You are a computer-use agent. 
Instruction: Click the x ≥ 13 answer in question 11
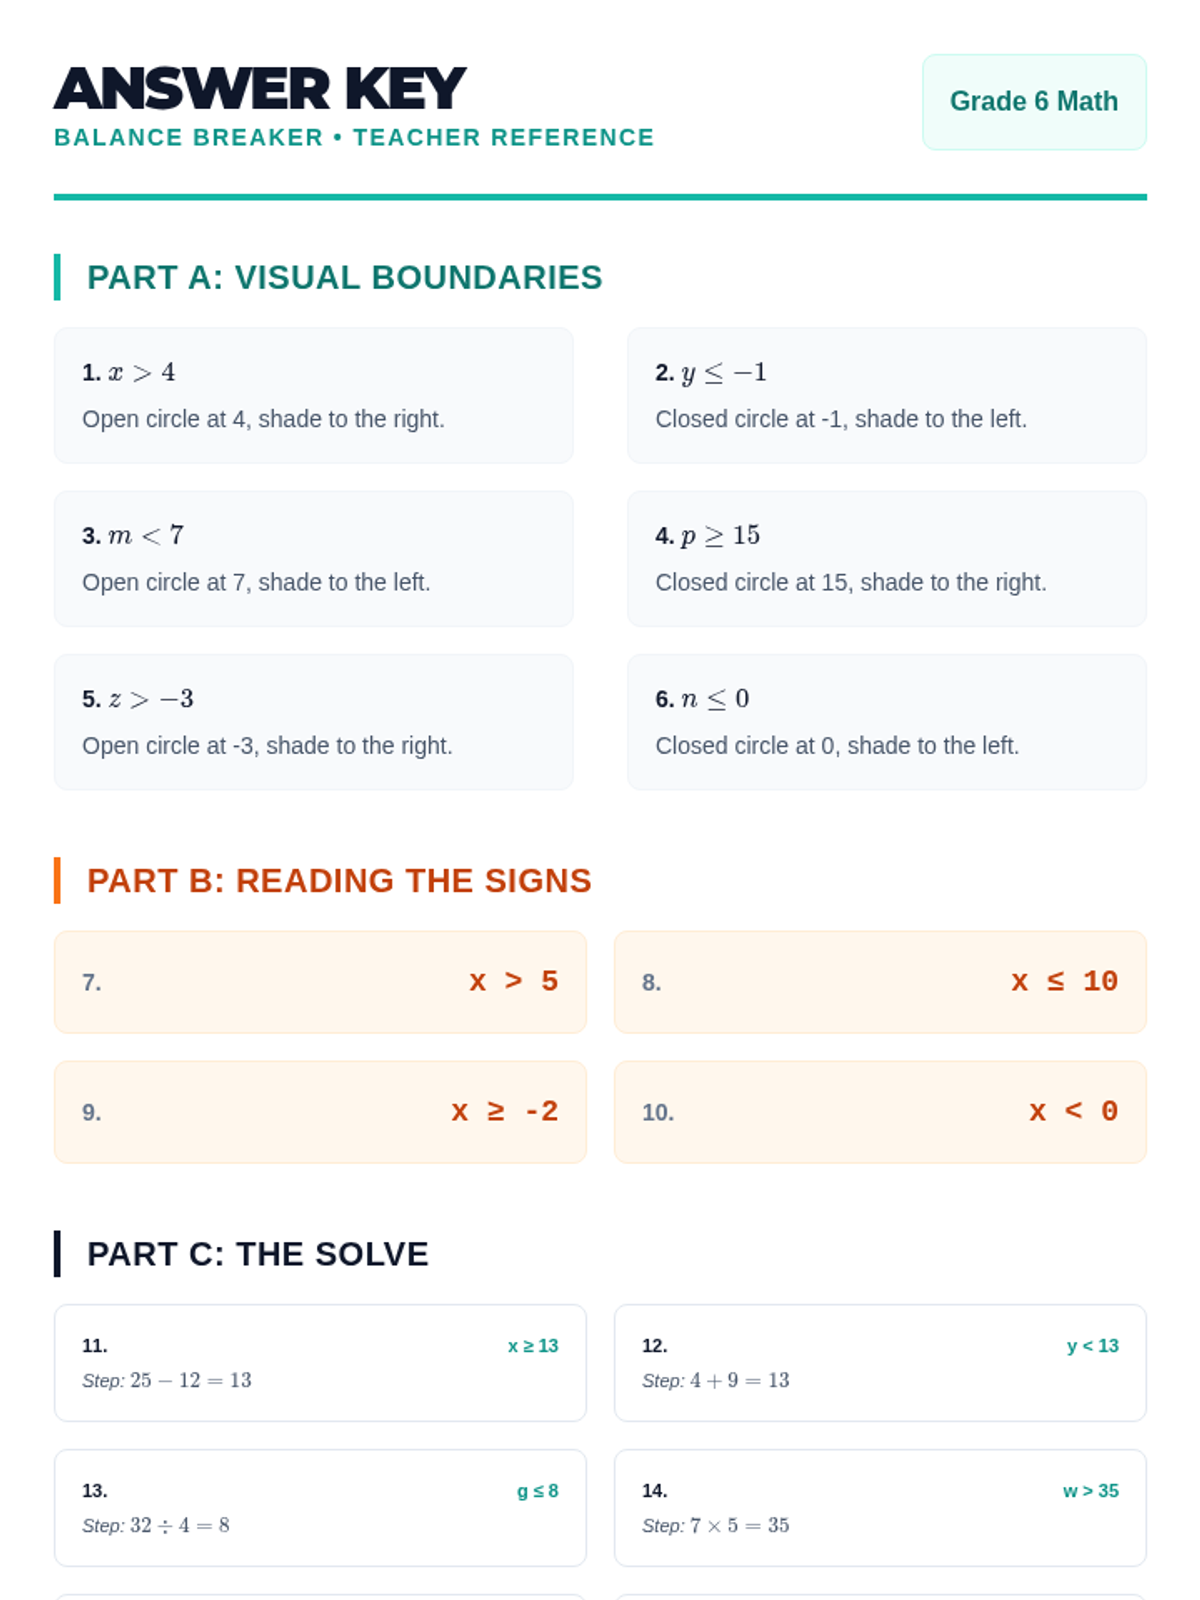(533, 1346)
